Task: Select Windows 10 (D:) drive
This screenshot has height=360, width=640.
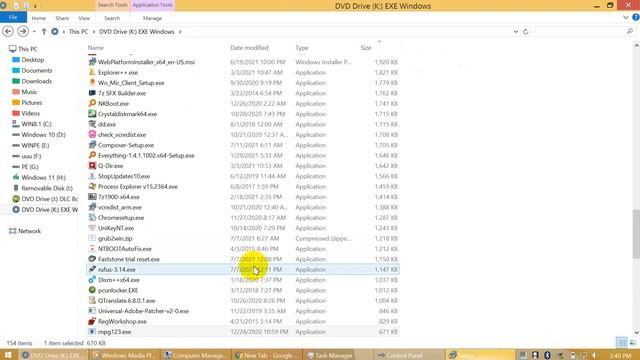Action: pos(43,135)
